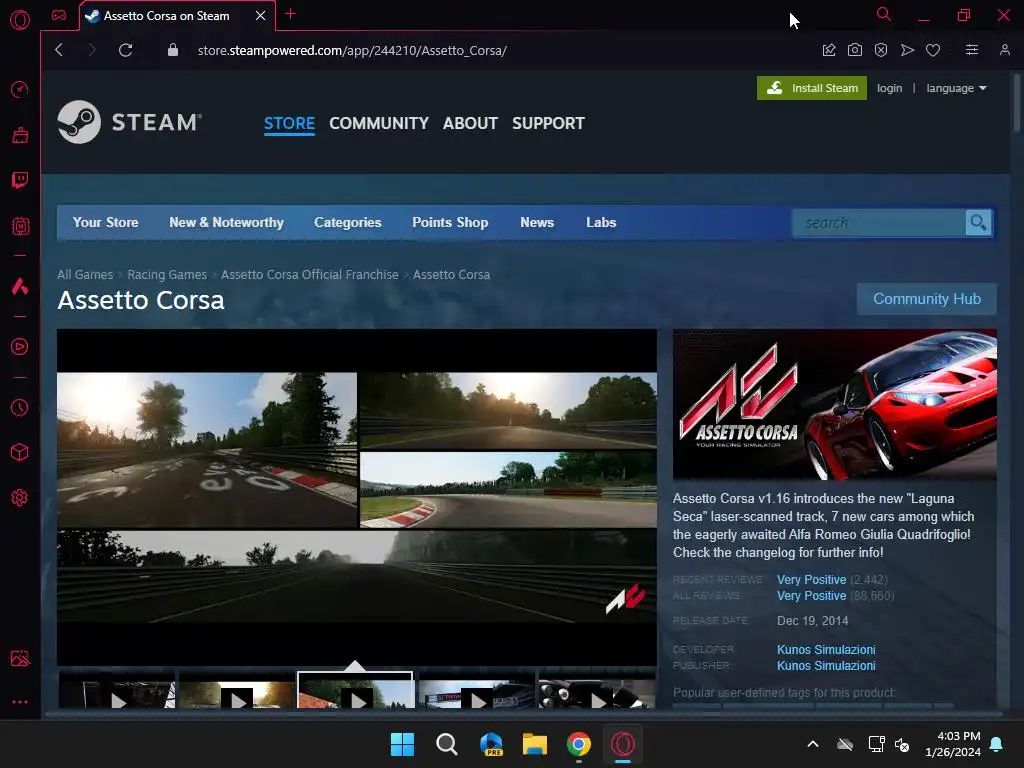Open GX Control speedometer panel
Viewport: 1024px width, 768px height.
[x=20, y=89]
